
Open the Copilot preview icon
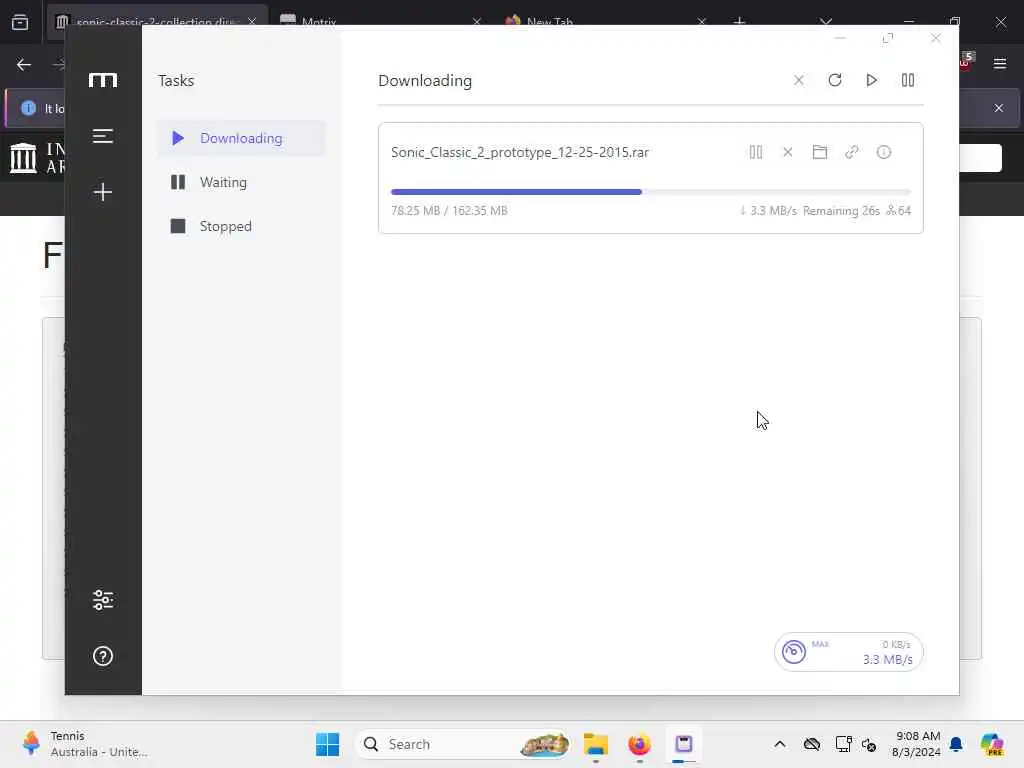[x=991, y=744]
